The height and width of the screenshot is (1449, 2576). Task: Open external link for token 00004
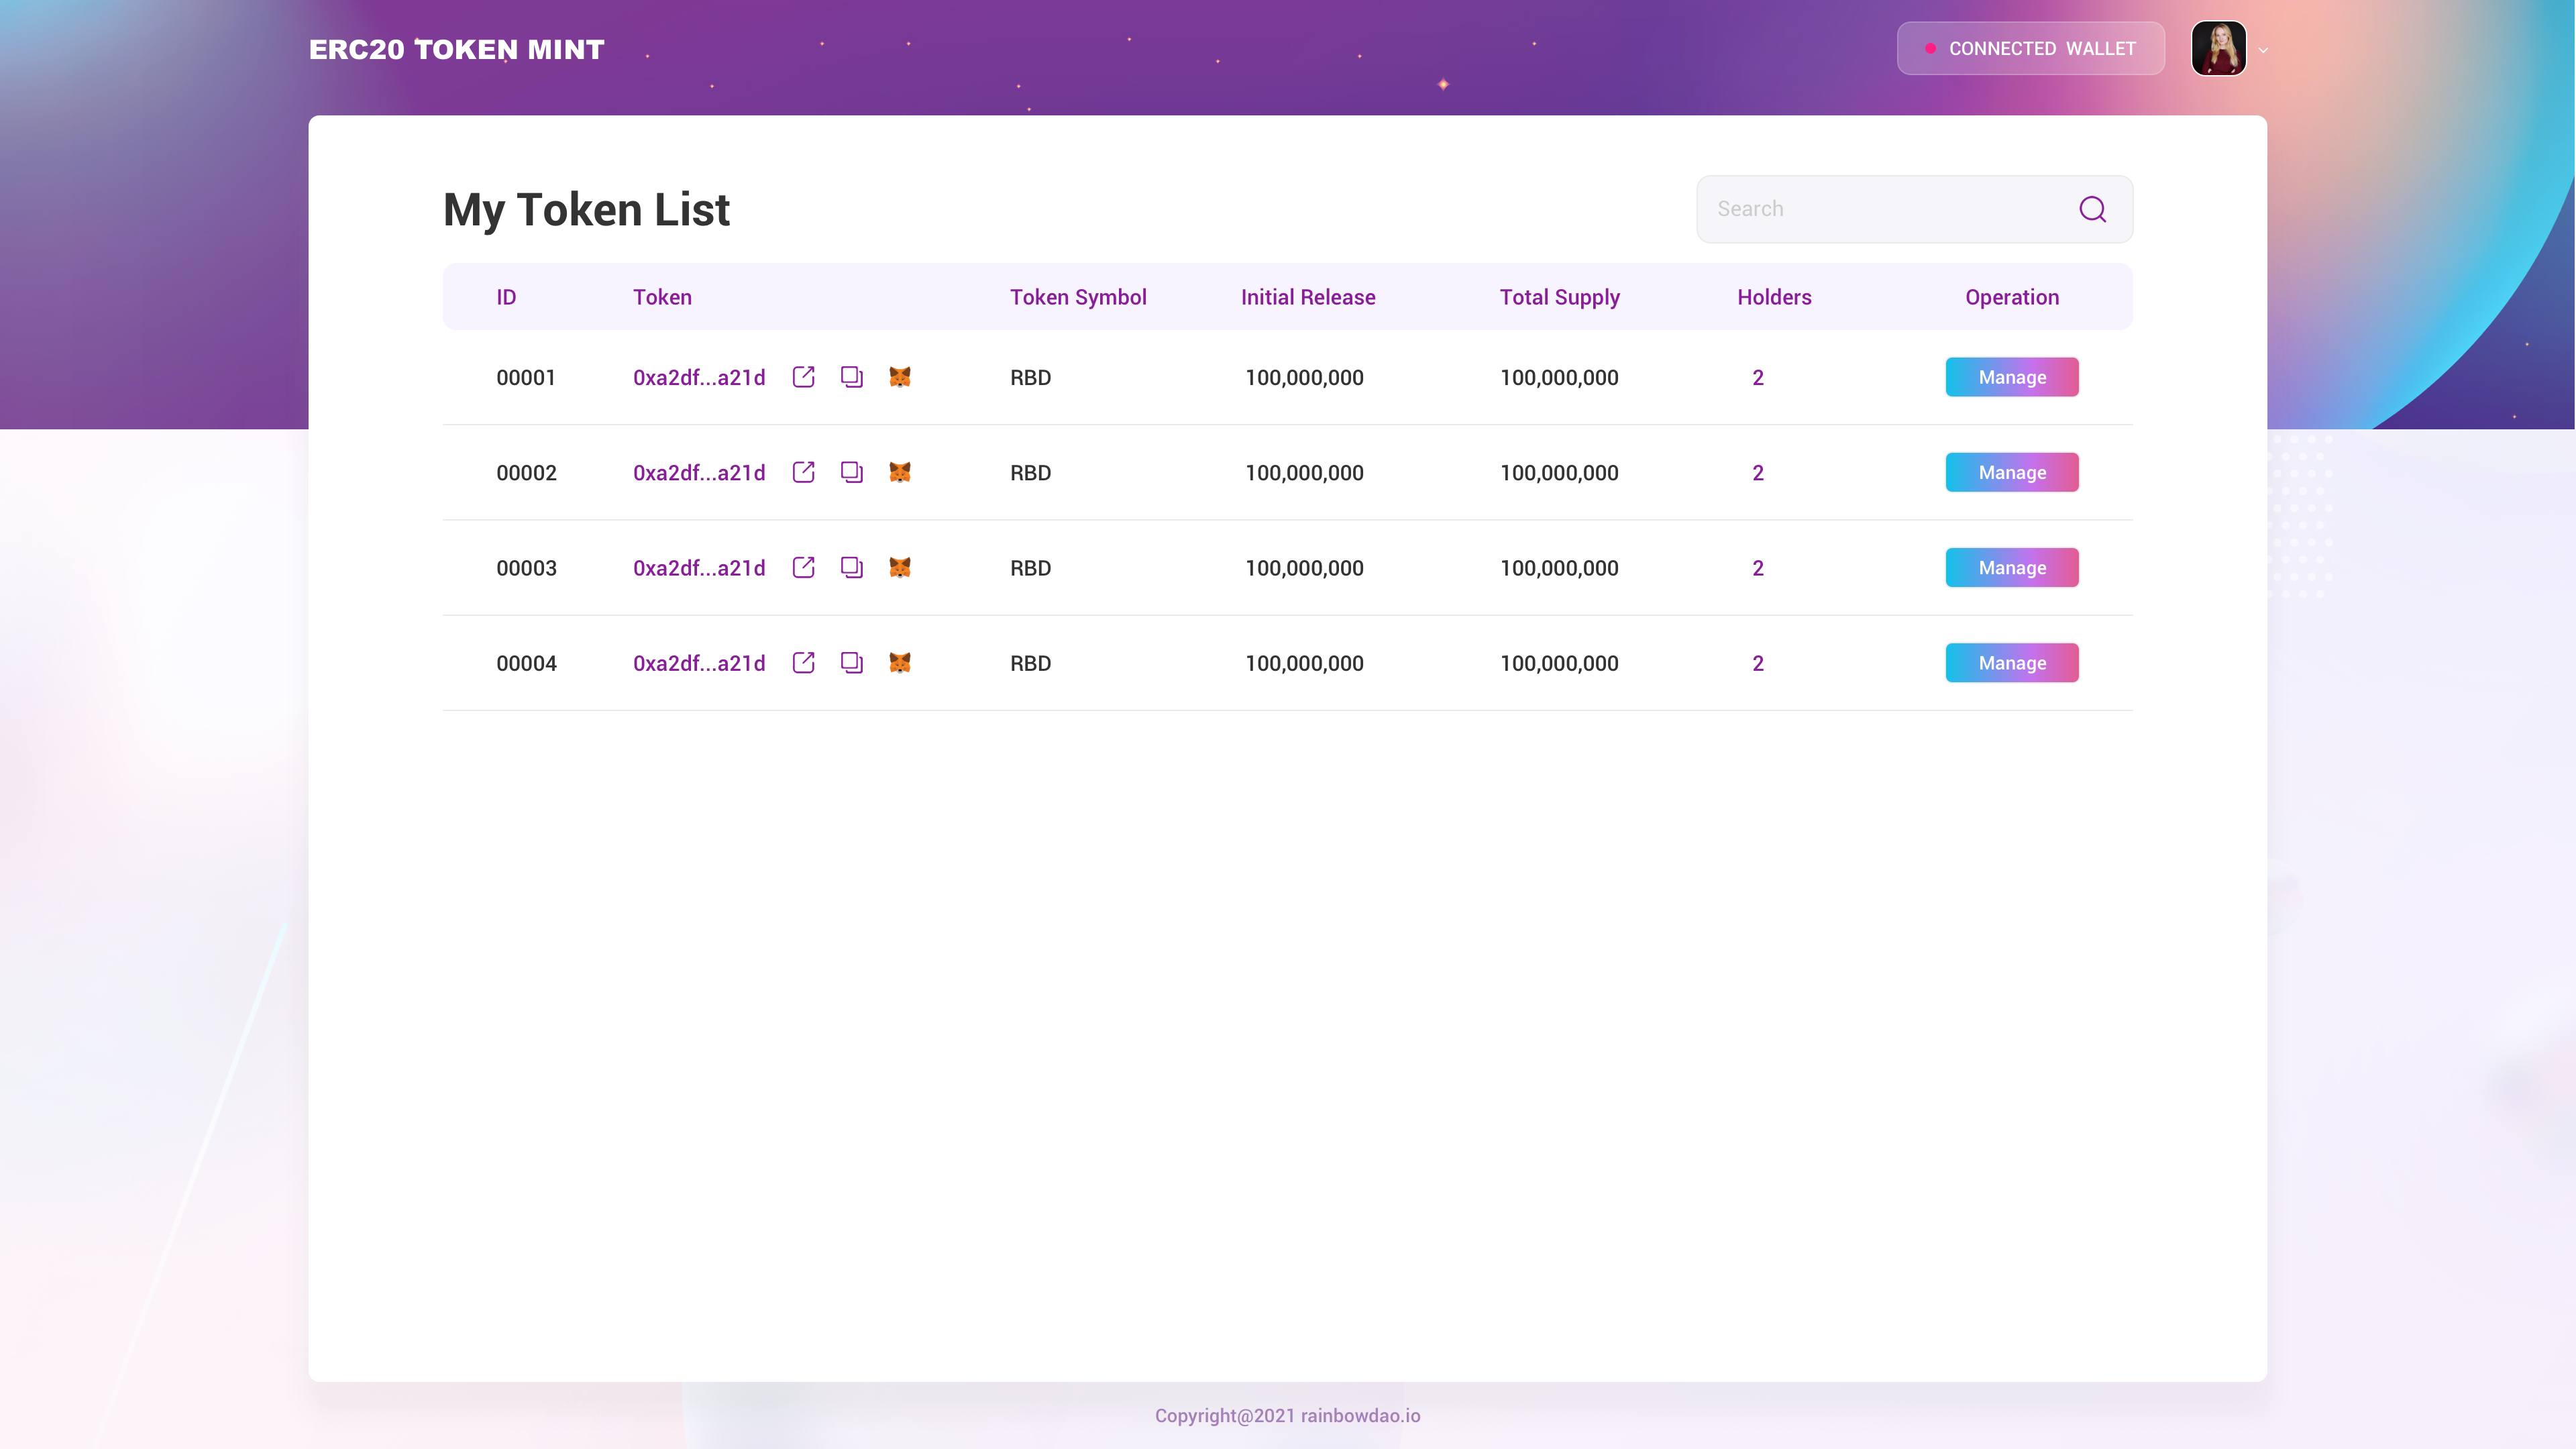pos(803,662)
